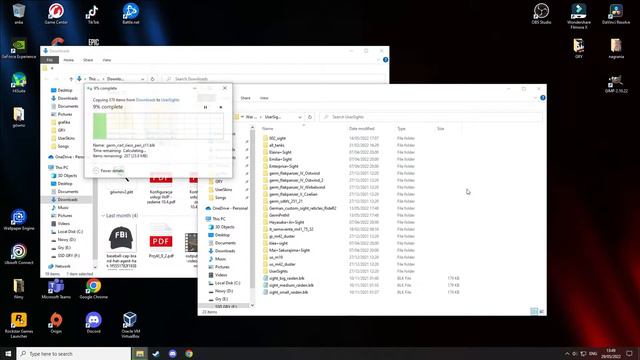Sort by Size column in UserSights
This screenshot has width=640, height=360.
click(441, 129)
